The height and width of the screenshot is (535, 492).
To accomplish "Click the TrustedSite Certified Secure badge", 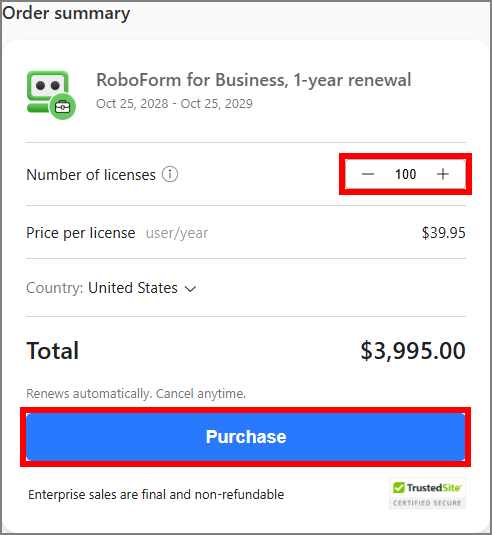I will [x=427, y=493].
